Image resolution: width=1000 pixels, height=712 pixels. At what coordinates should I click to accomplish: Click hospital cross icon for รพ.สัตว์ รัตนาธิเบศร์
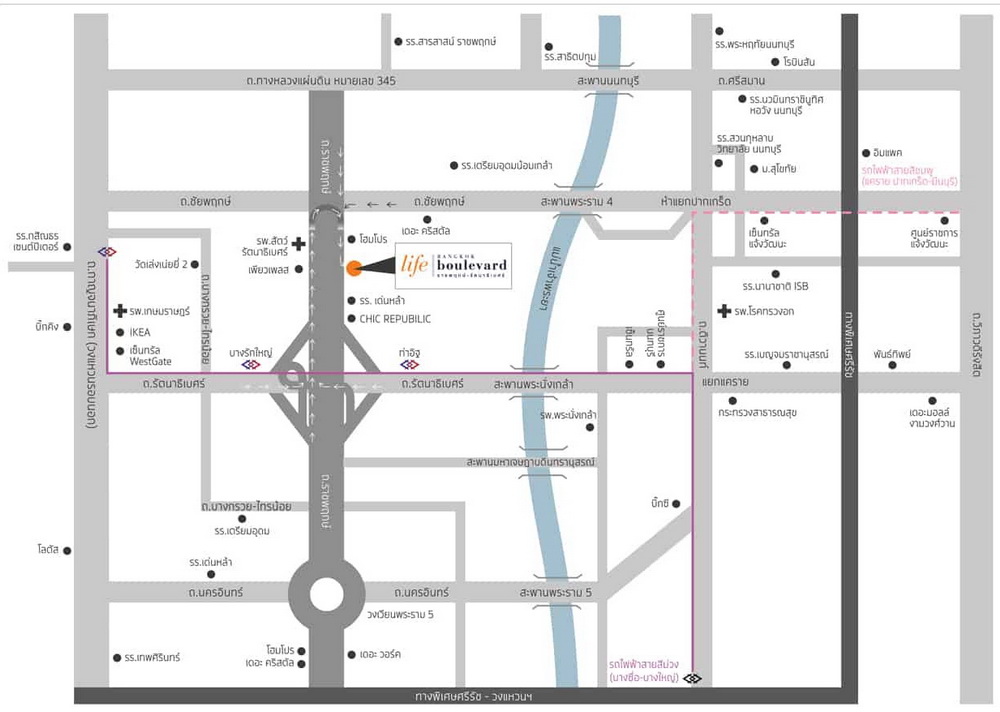click(298, 243)
